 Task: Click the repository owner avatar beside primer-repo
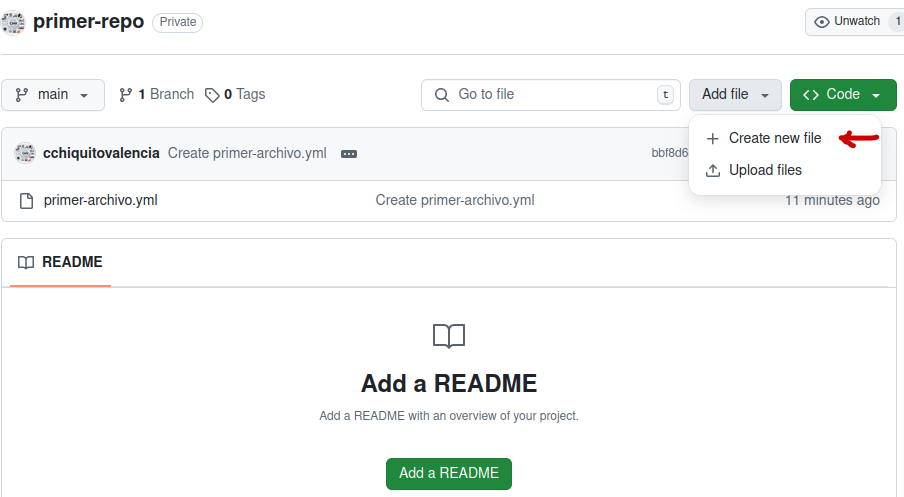13,22
